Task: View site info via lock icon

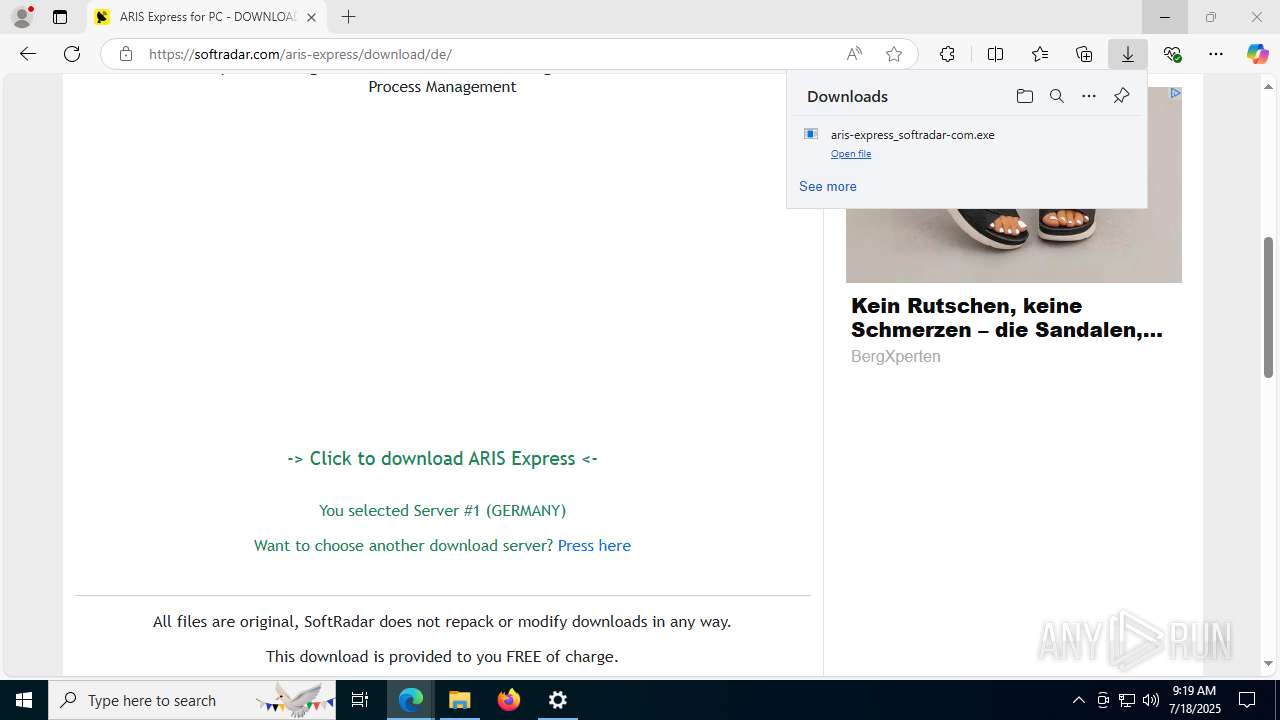Action: 125,54
